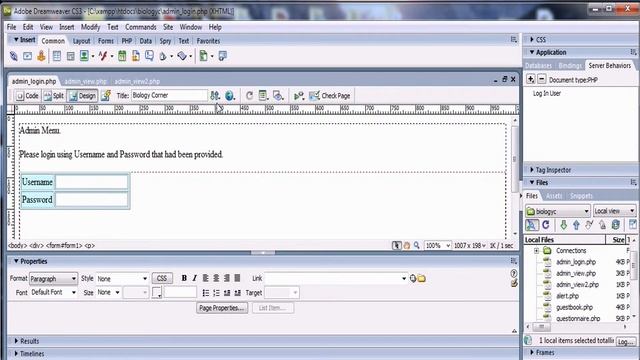Switch to the Forms insert tab
The width and height of the screenshot is (640, 360).
point(106,41)
